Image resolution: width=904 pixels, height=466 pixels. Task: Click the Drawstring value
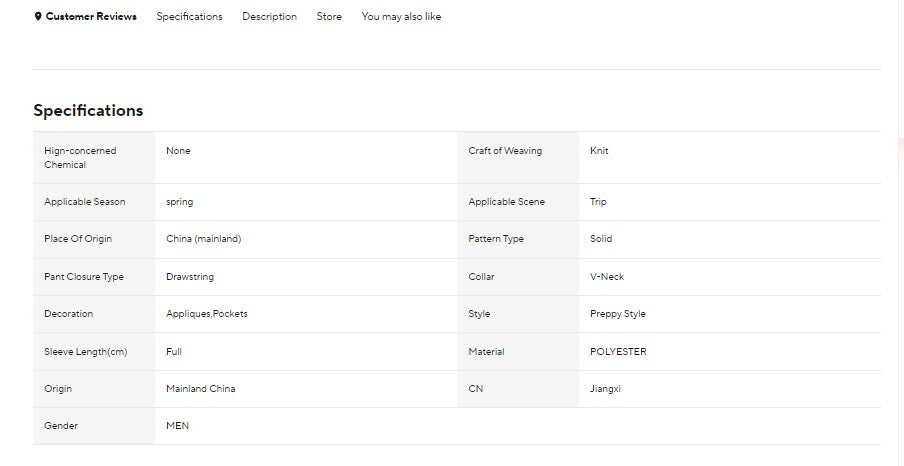tap(190, 277)
